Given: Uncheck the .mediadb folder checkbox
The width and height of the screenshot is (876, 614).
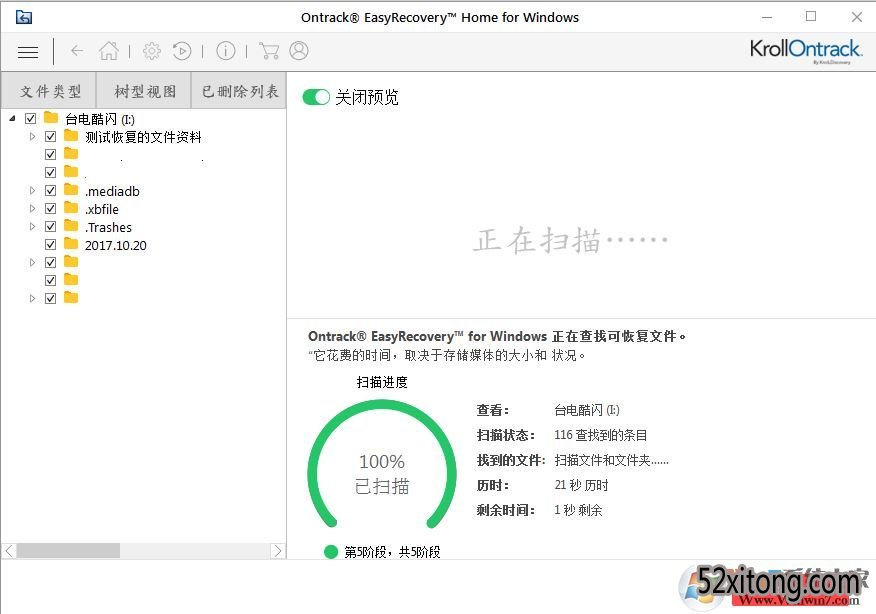Looking at the screenshot, I should pos(50,191).
